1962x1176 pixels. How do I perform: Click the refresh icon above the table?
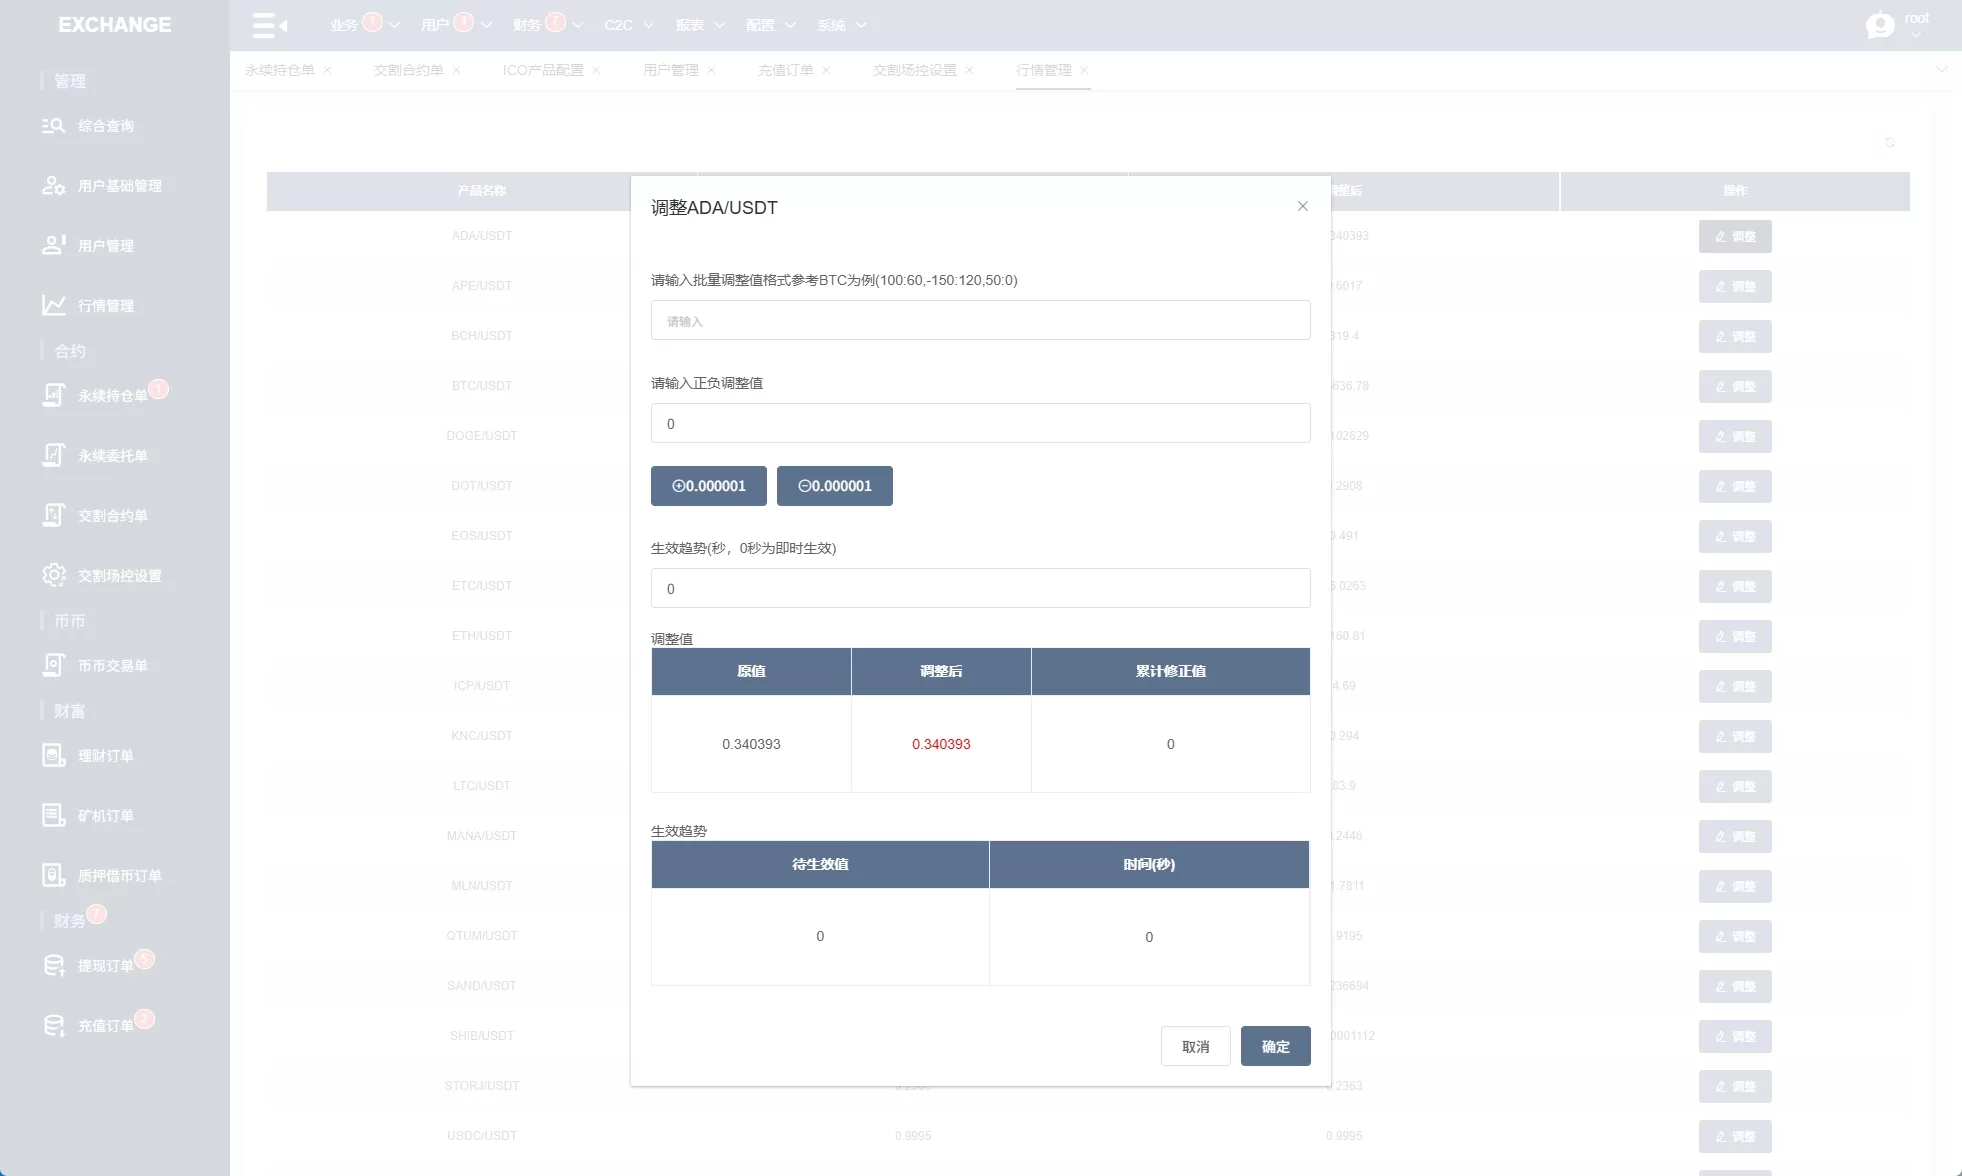(x=1890, y=142)
